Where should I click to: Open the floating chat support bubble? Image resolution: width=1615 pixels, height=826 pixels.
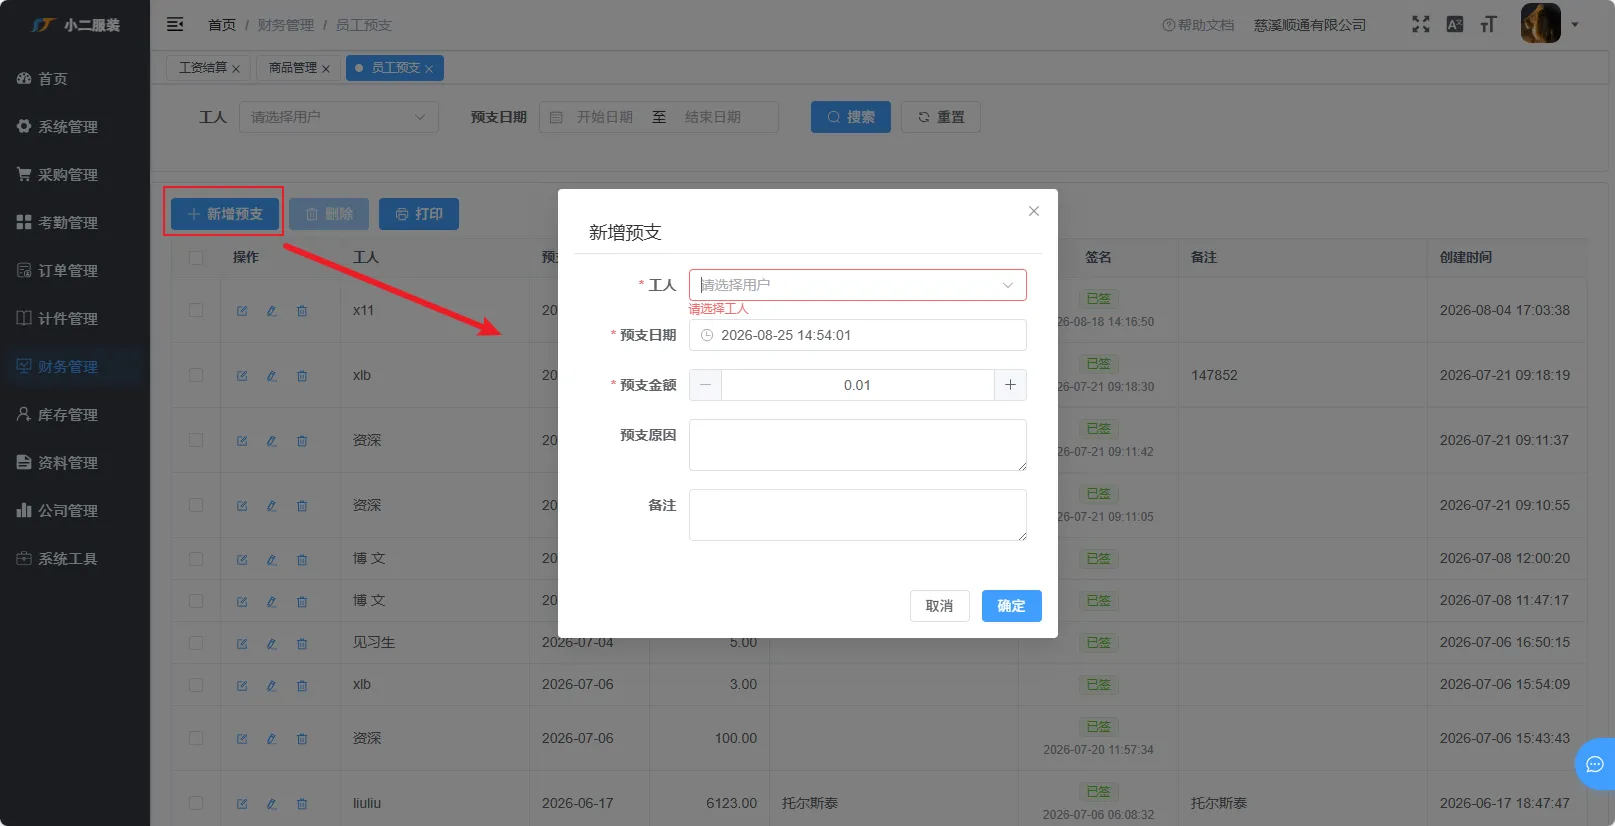click(x=1595, y=765)
